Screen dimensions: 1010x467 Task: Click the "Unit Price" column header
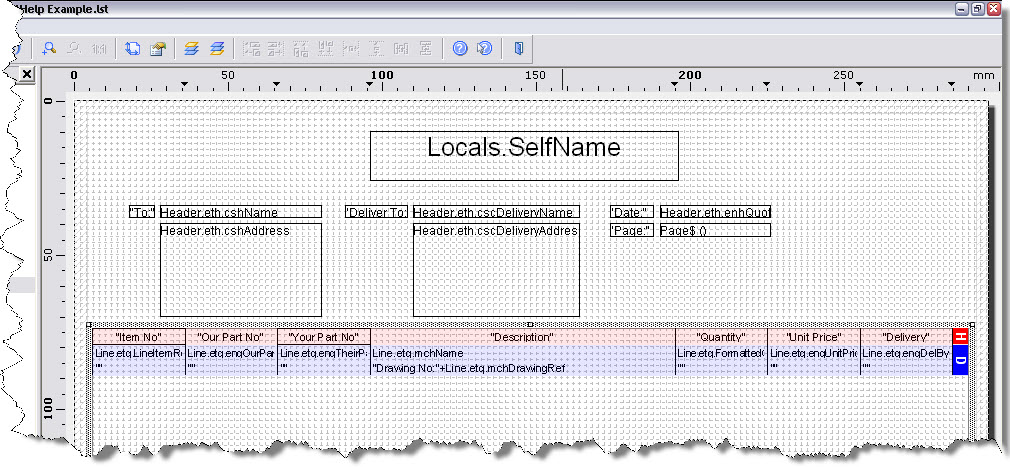pyautogui.click(x=814, y=337)
